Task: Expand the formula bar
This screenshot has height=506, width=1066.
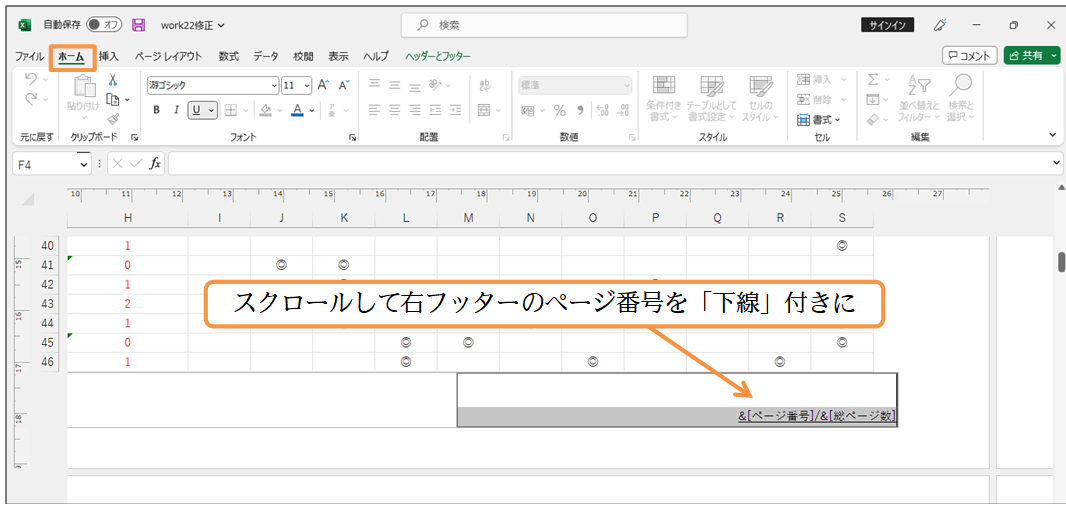Action: (x=1056, y=163)
